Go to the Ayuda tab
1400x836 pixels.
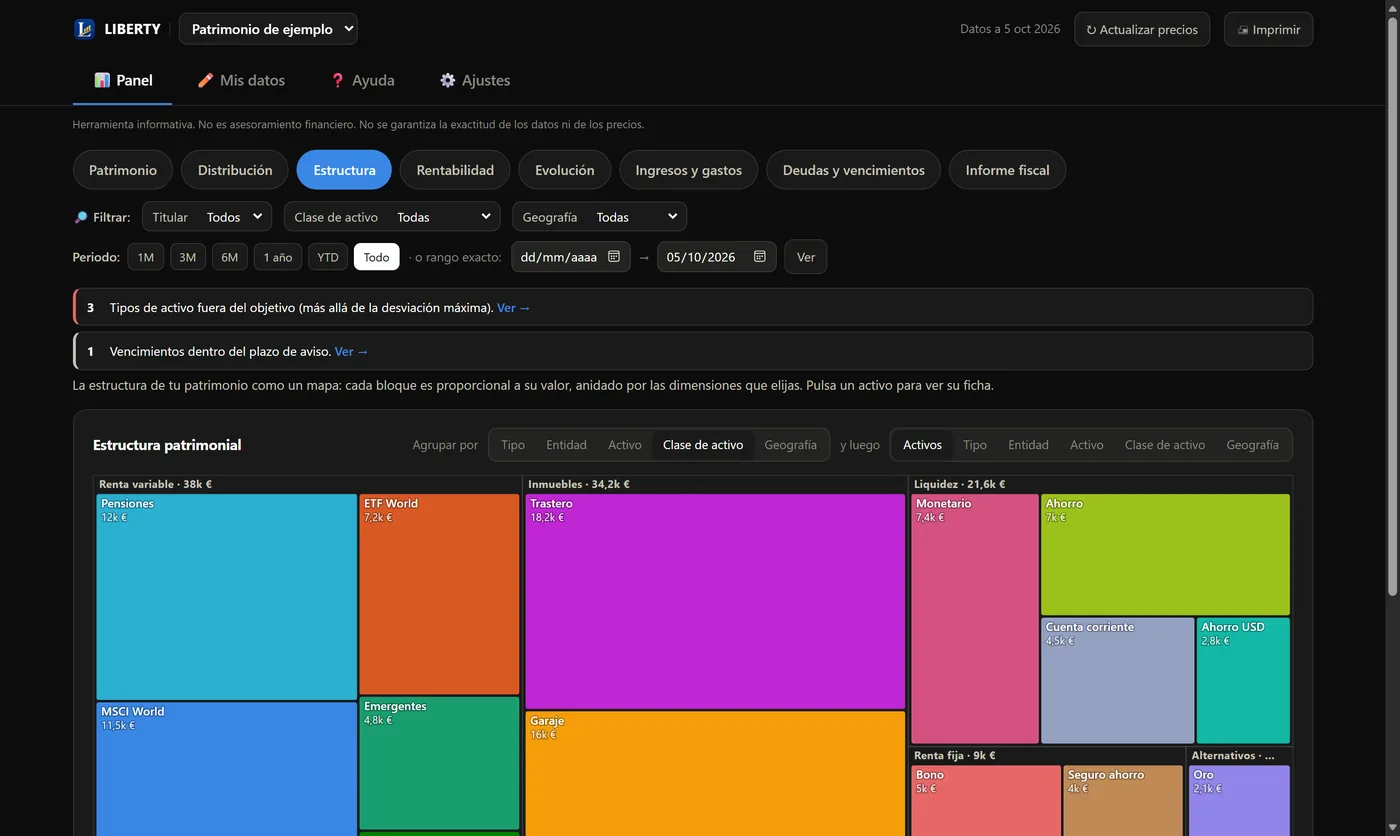coord(362,80)
